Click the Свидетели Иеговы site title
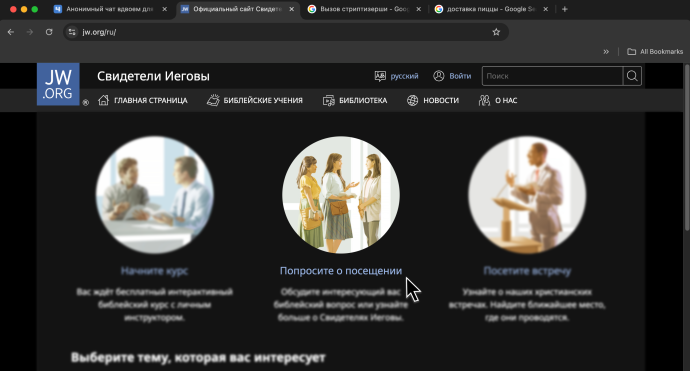The width and height of the screenshot is (690, 371). (153, 76)
